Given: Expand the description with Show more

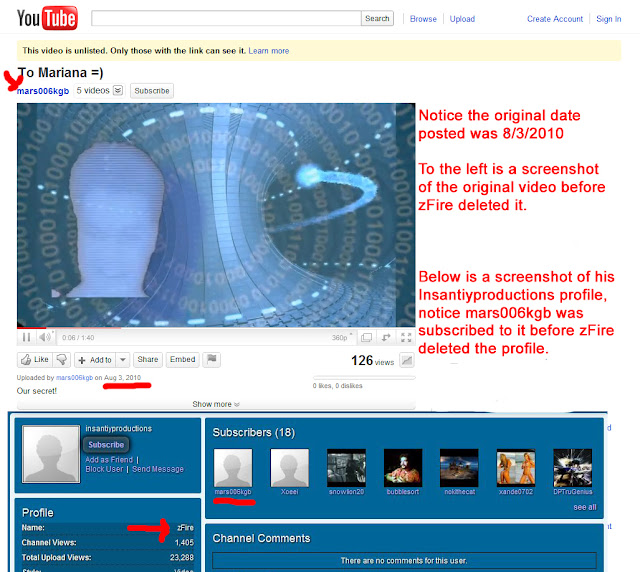Looking at the screenshot, I should (216, 404).
